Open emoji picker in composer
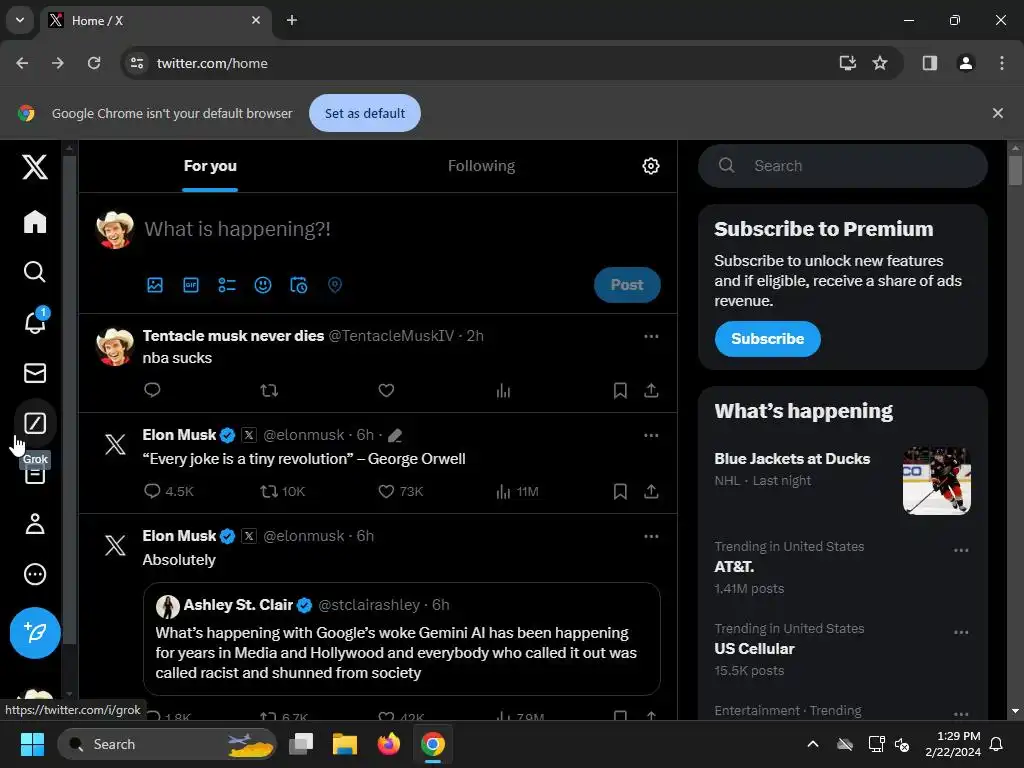This screenshot has height=768, width=1024. [263, 285]
